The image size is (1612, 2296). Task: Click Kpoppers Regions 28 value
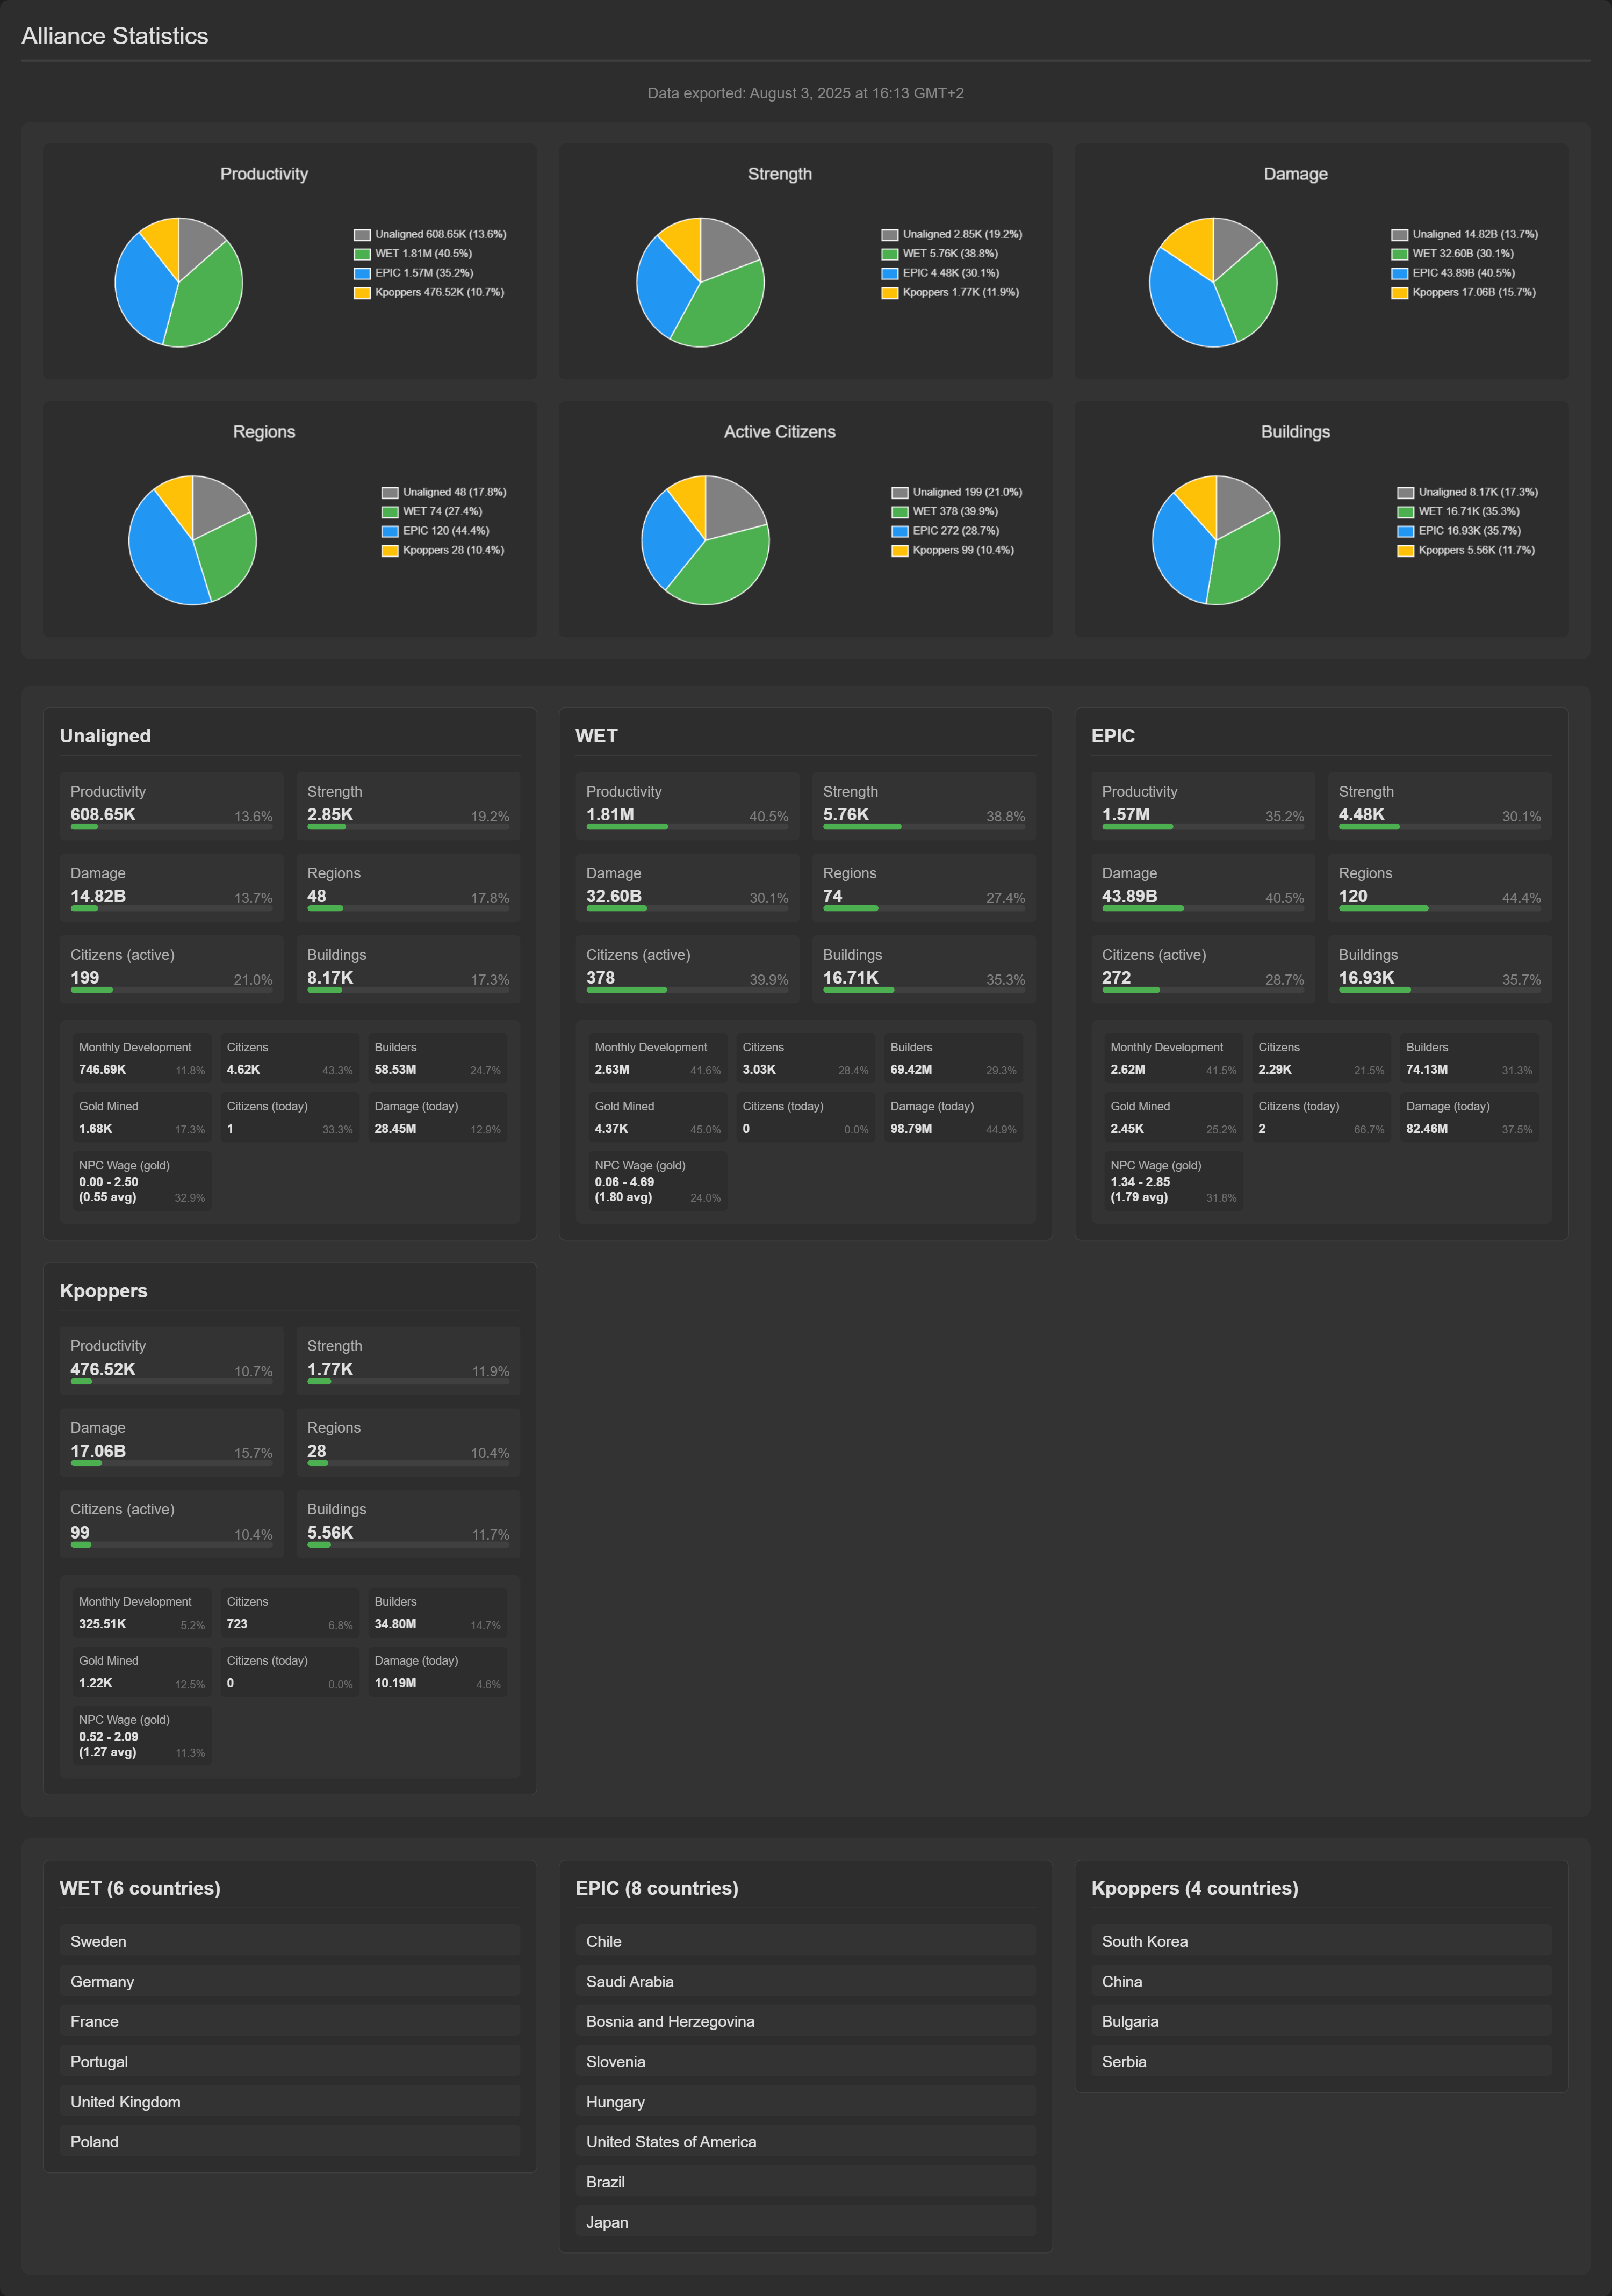pos(317,1451)
